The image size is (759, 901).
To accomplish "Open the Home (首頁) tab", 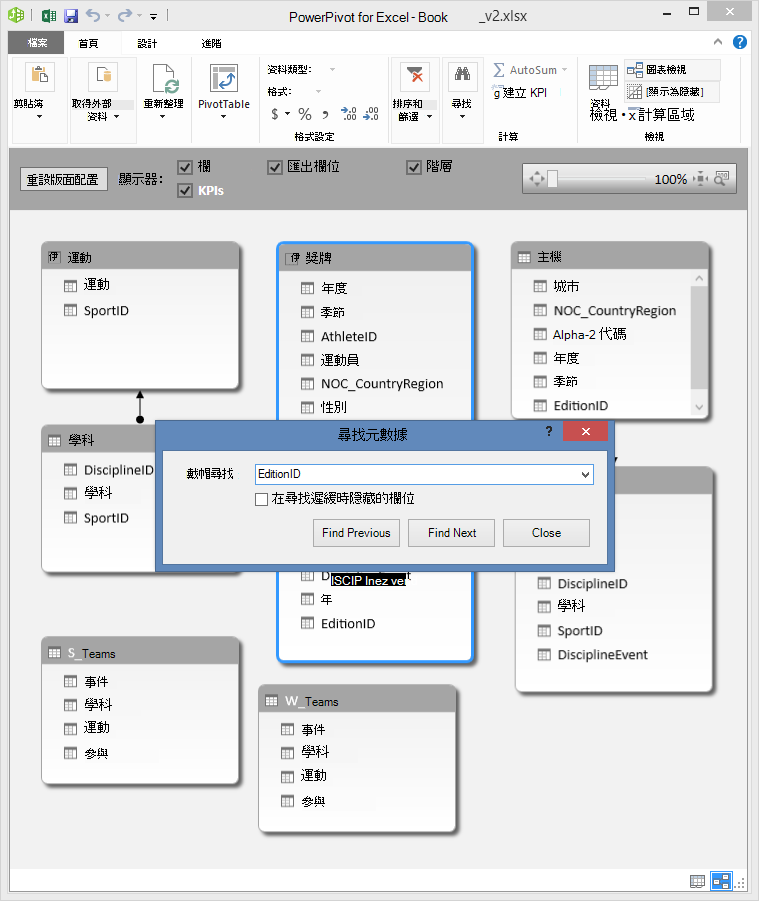I will pos(88,43).
